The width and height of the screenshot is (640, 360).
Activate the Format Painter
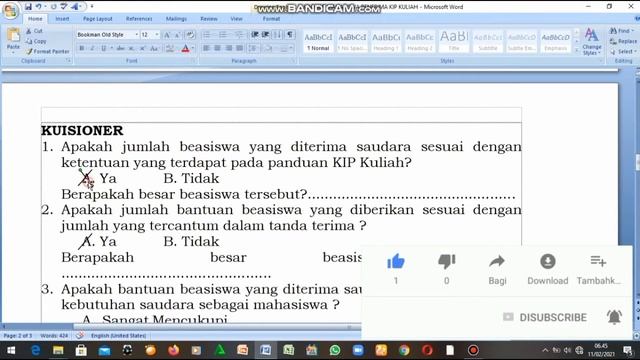point(47,51)
